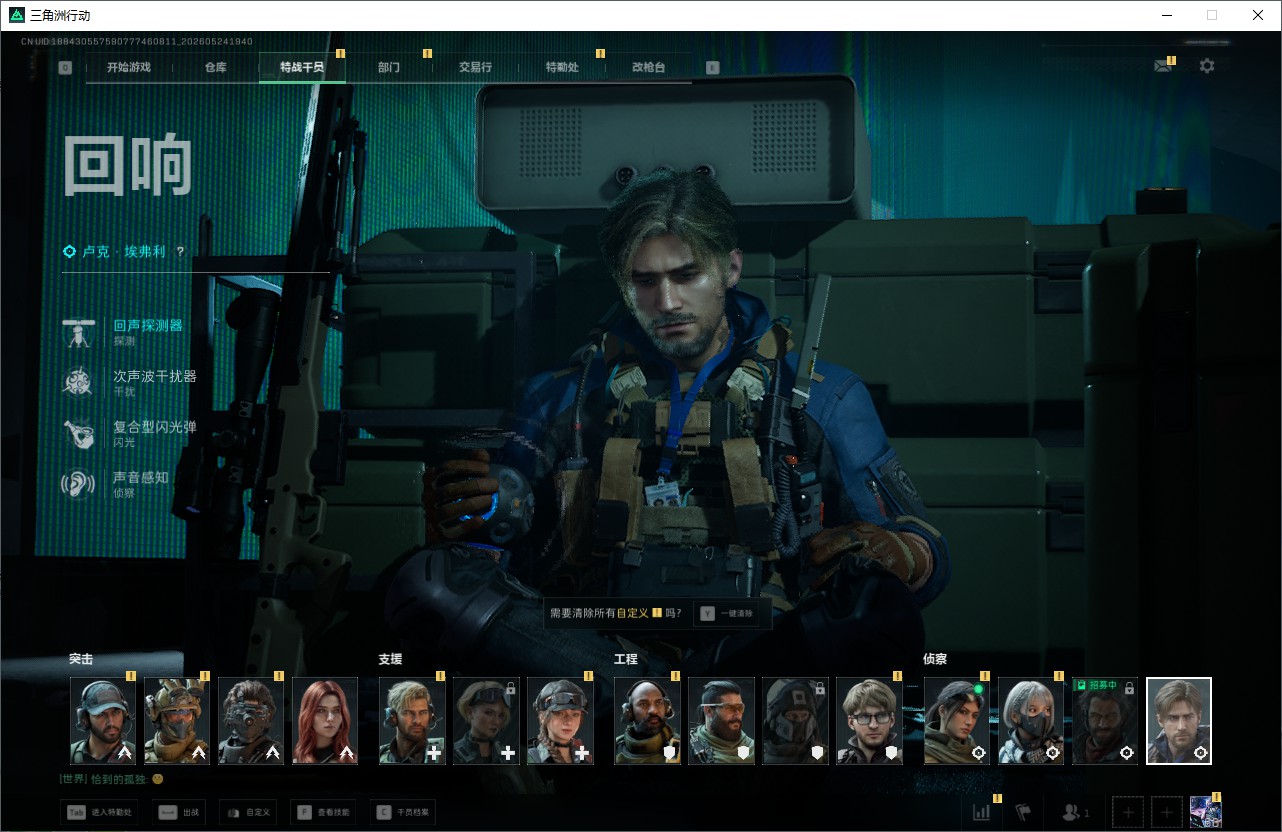This screenshot has height=832, width=1282.
Task: Select the engineer operator wearing orange glasses
Action: [721, 721]
